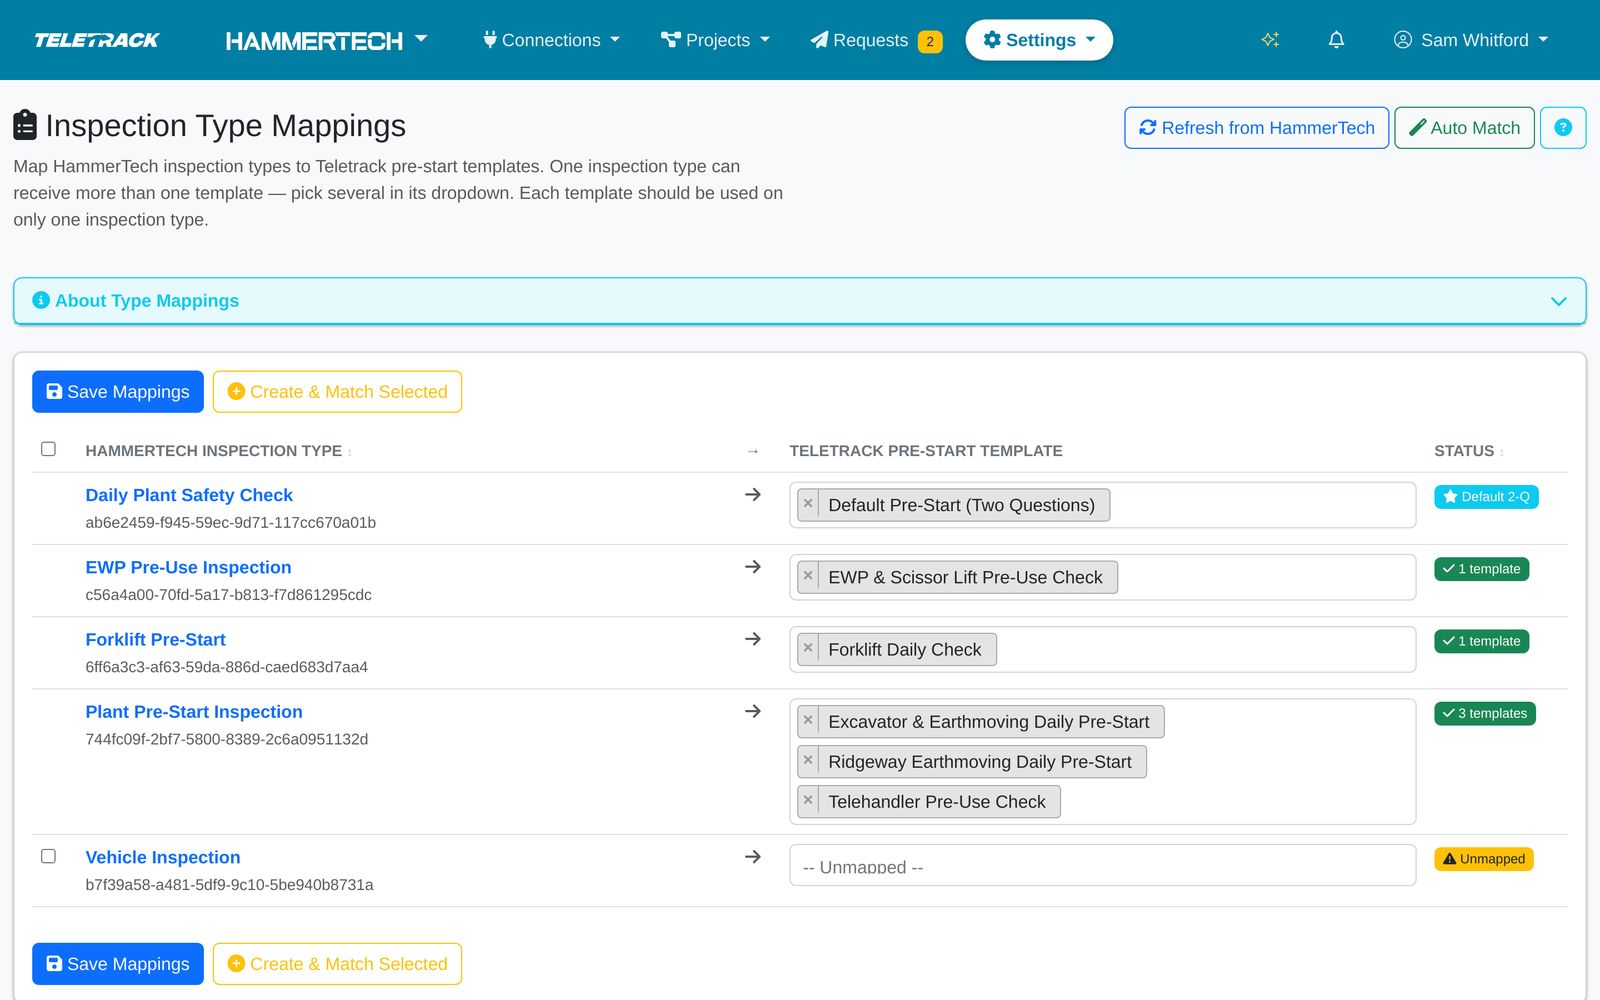Viewport: 1600px width, 1000px height.
Task: Tick the Vehicle Inspection row checkbox
Action: (48, 856)
